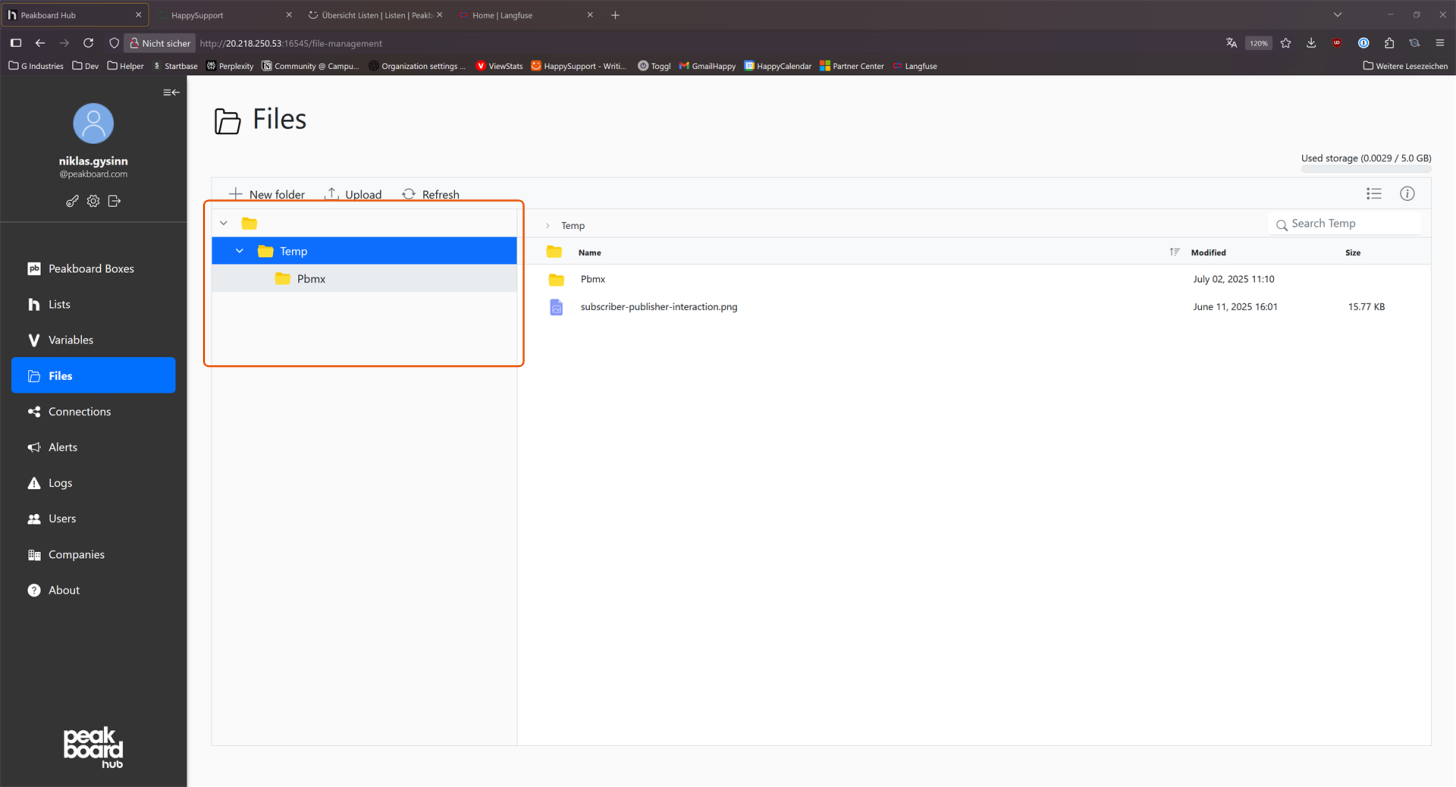
Task: Open the browser tab overview dropdown
Action: [1337, 14]
